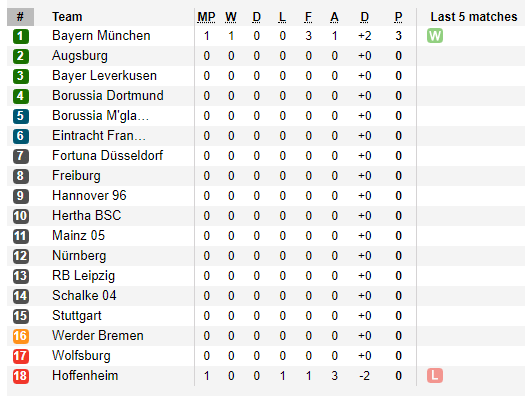Click the Werder Bremen team name
Image resolution: width=525 pixels, height=396 pixels.
pos(98,335)
